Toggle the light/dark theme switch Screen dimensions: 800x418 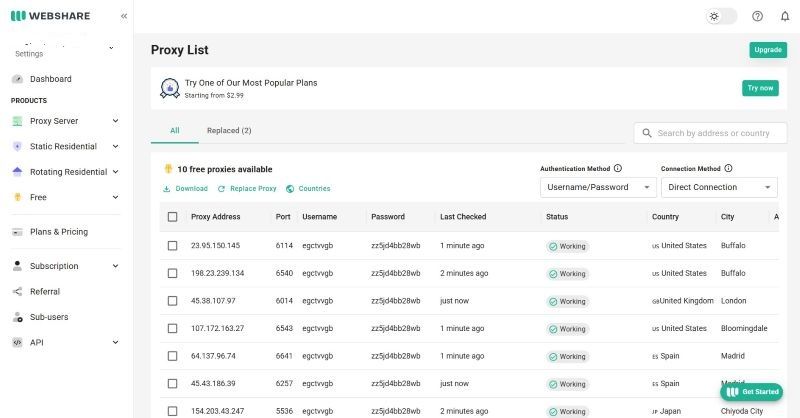[x=721, y=16]
